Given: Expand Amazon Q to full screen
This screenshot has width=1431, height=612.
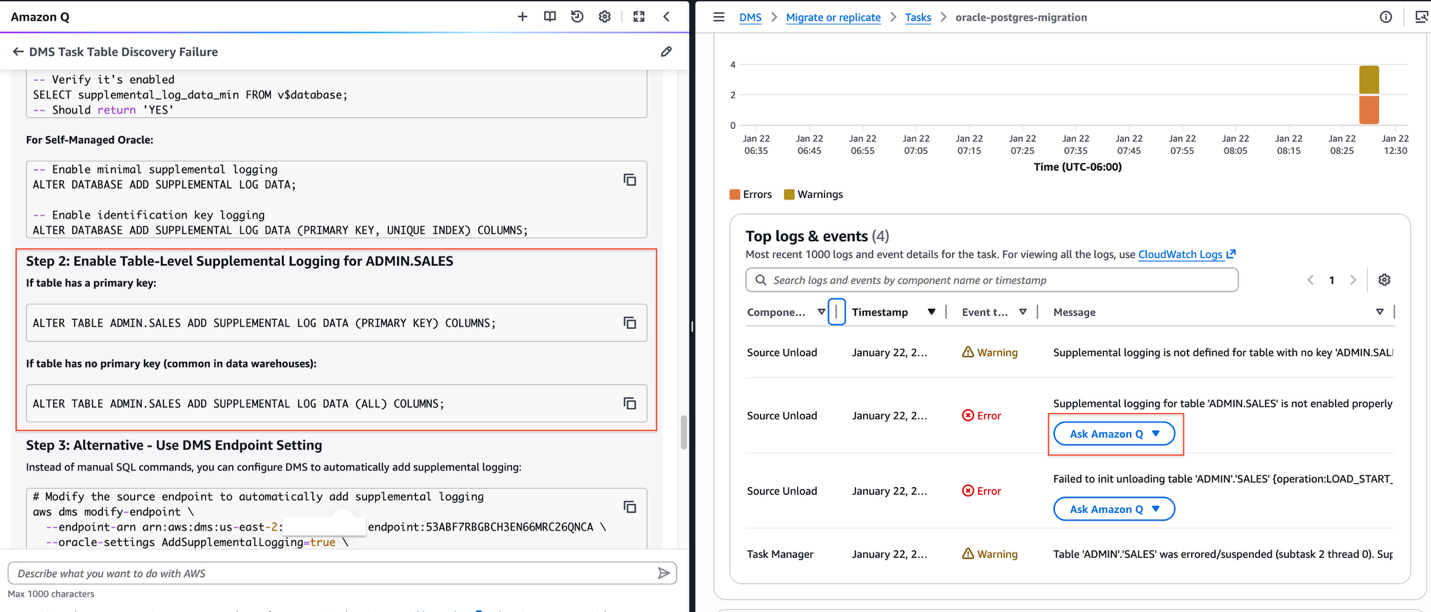Looking at the screenshot, I should (639, 16).
